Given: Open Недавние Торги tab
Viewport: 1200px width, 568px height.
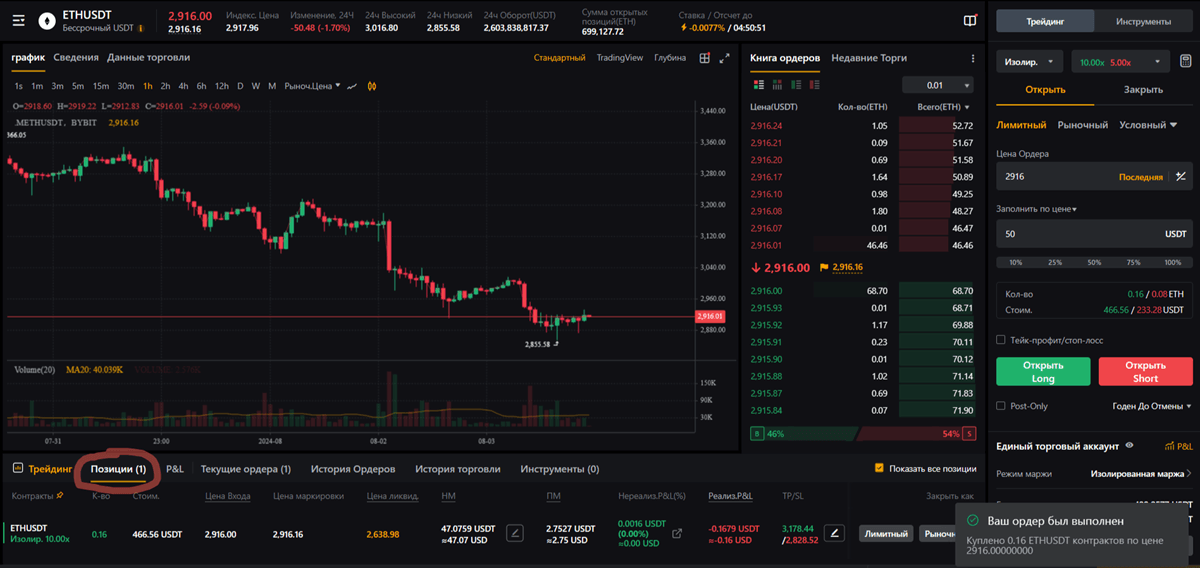Looking at the screenshot, I should pyautogui.click(x=869, y=58).
